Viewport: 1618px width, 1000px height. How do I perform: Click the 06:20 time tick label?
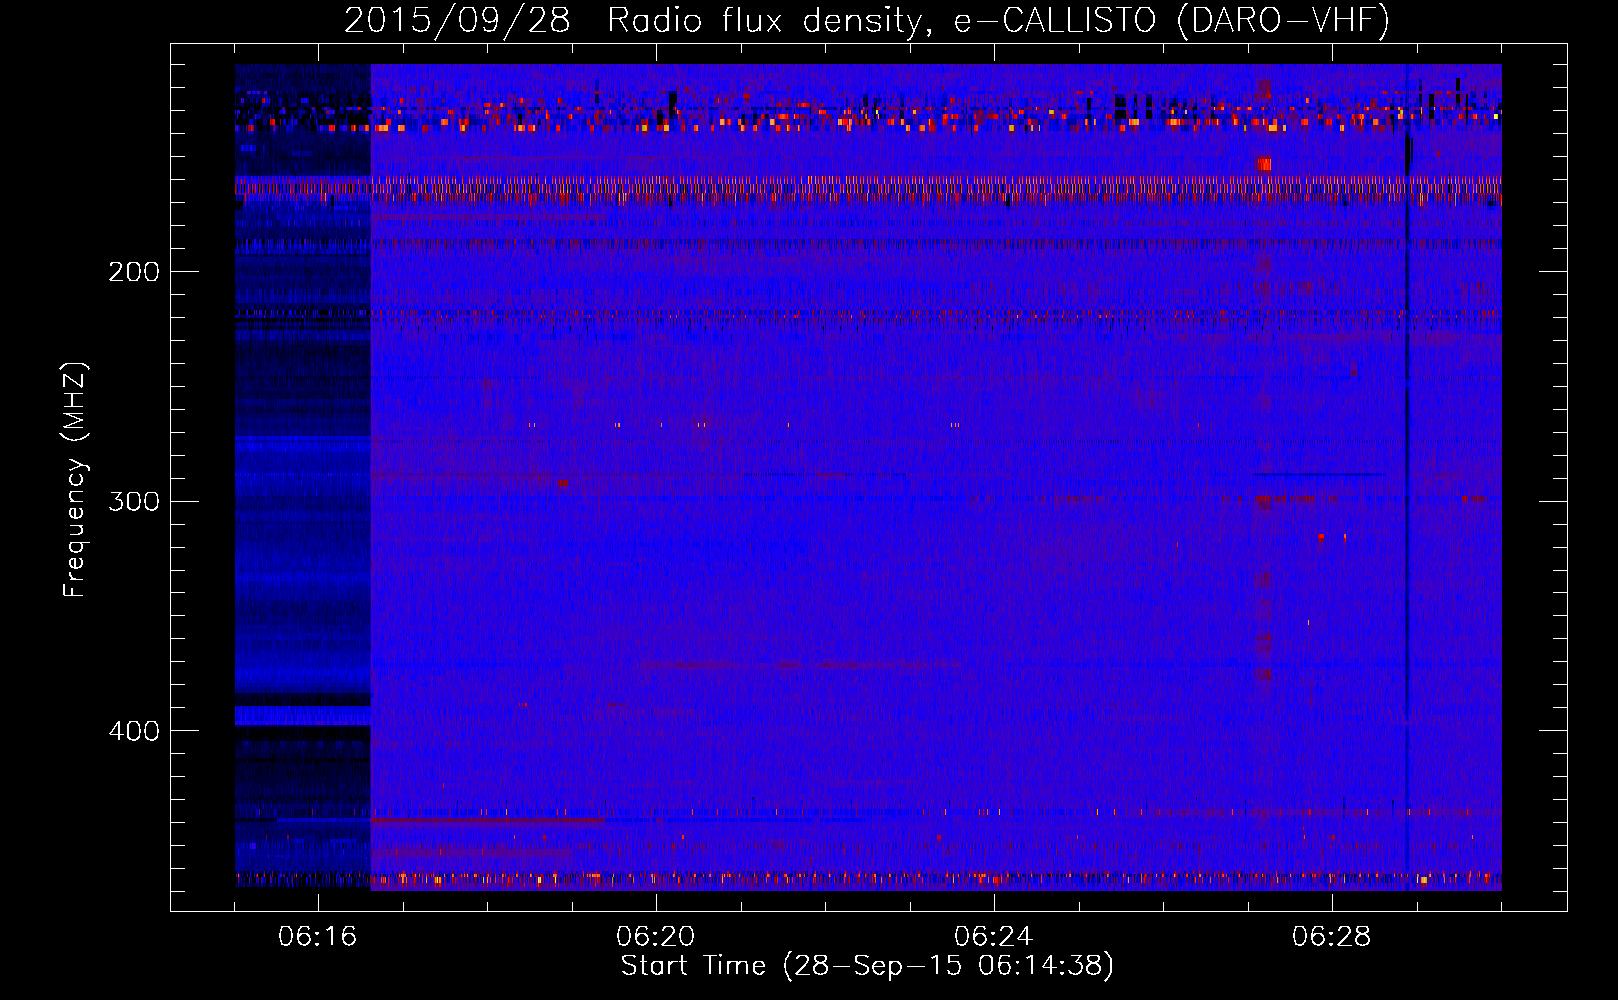click(656, 937)
